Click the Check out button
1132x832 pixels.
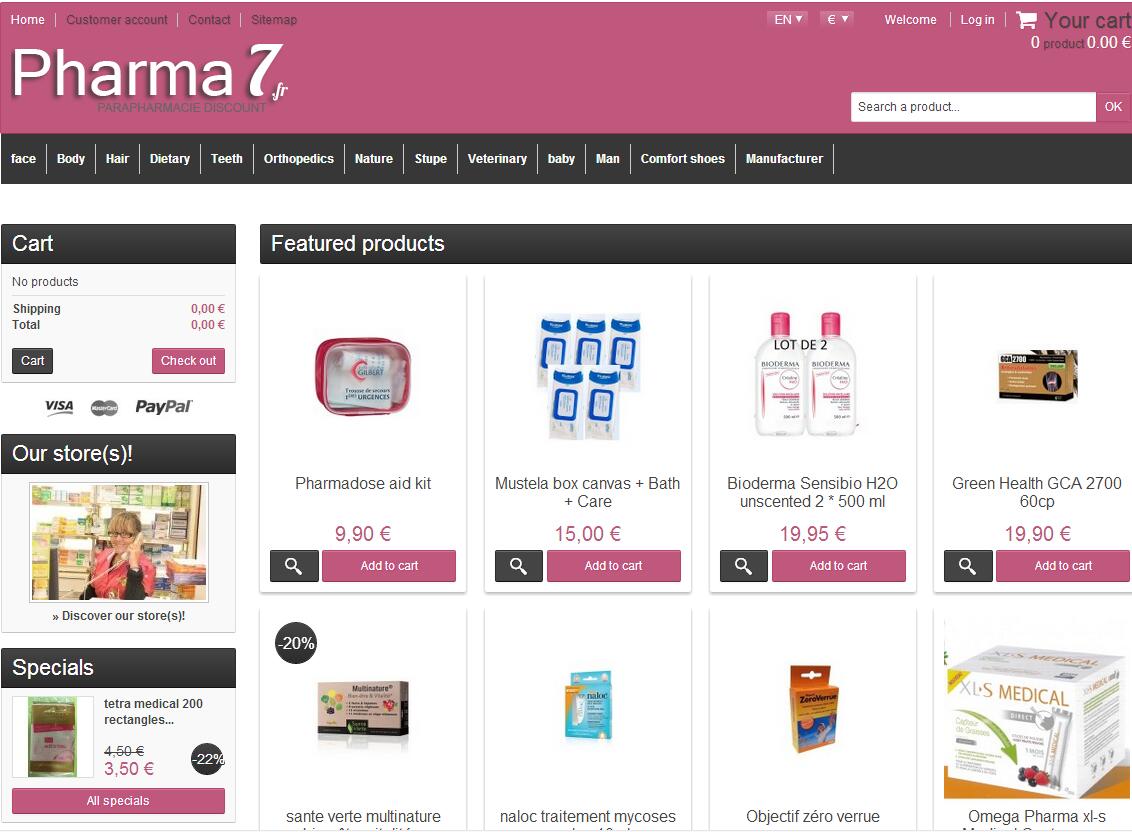(x=188, y=360)
